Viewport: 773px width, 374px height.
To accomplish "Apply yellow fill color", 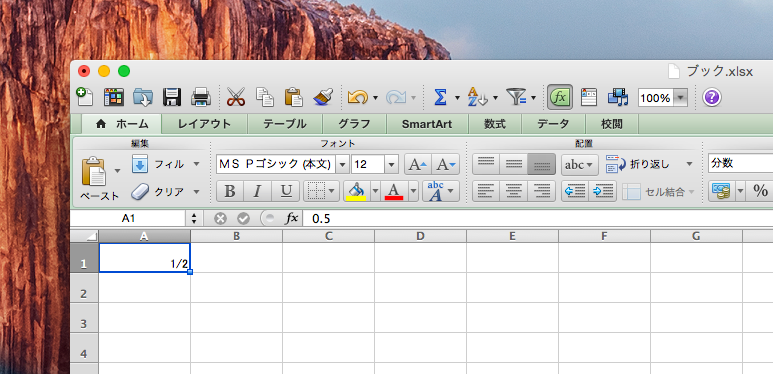I will click(x=356, y=191).
